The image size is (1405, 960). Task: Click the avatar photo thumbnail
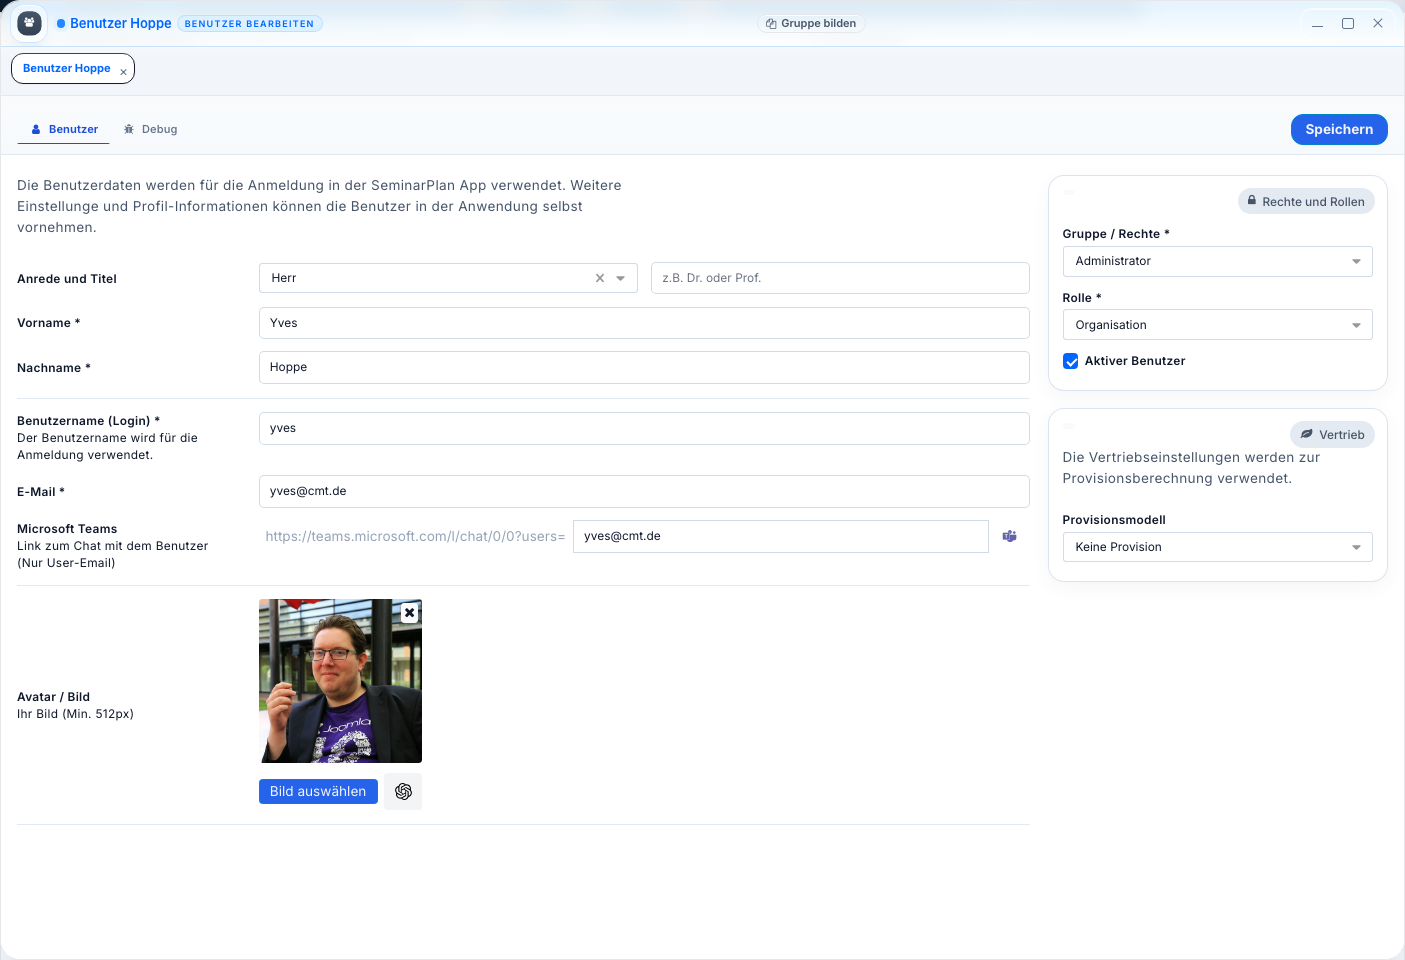[335, 690]
